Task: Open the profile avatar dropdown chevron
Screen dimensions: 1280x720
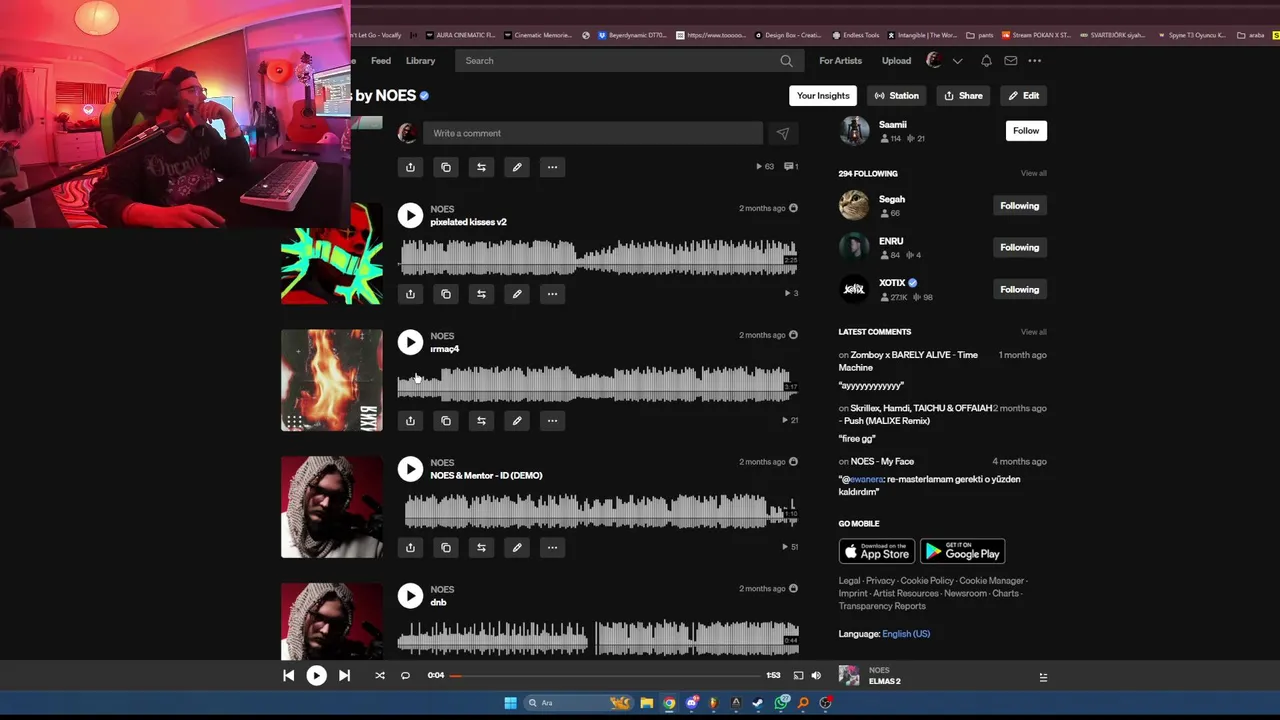Action: click(957, 61)
